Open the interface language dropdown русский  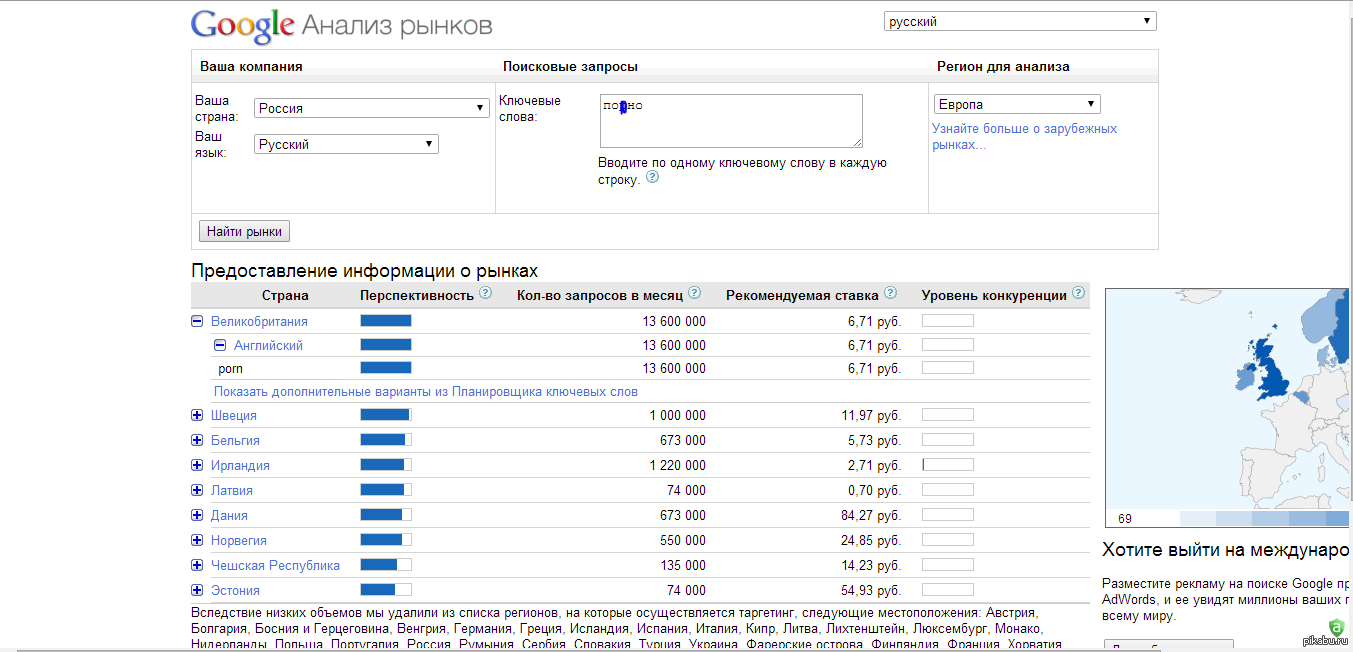coord(1020,21)
